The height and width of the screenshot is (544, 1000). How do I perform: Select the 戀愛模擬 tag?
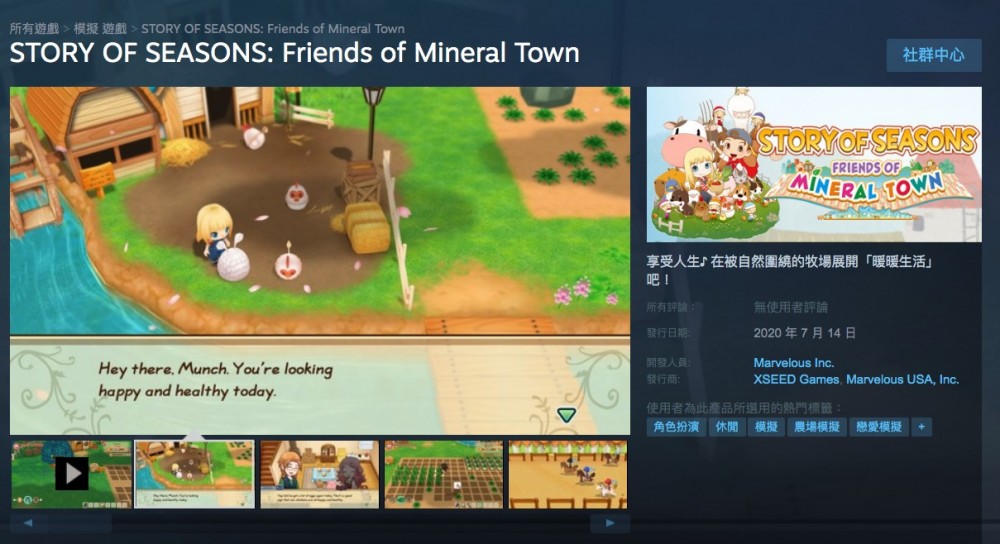[879, 427]
